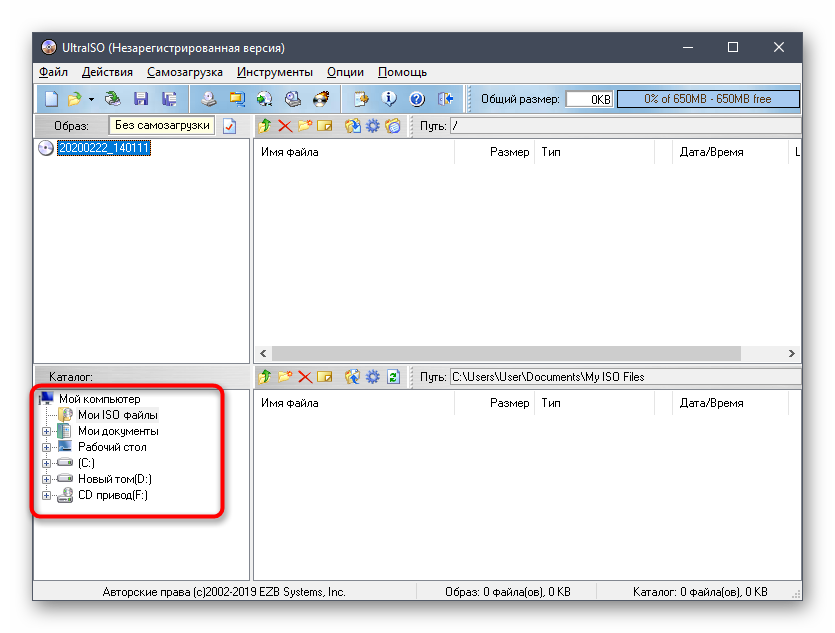
Task: Select Мои ISO файлы folder in catalog tree
Action: pos(117,415)
